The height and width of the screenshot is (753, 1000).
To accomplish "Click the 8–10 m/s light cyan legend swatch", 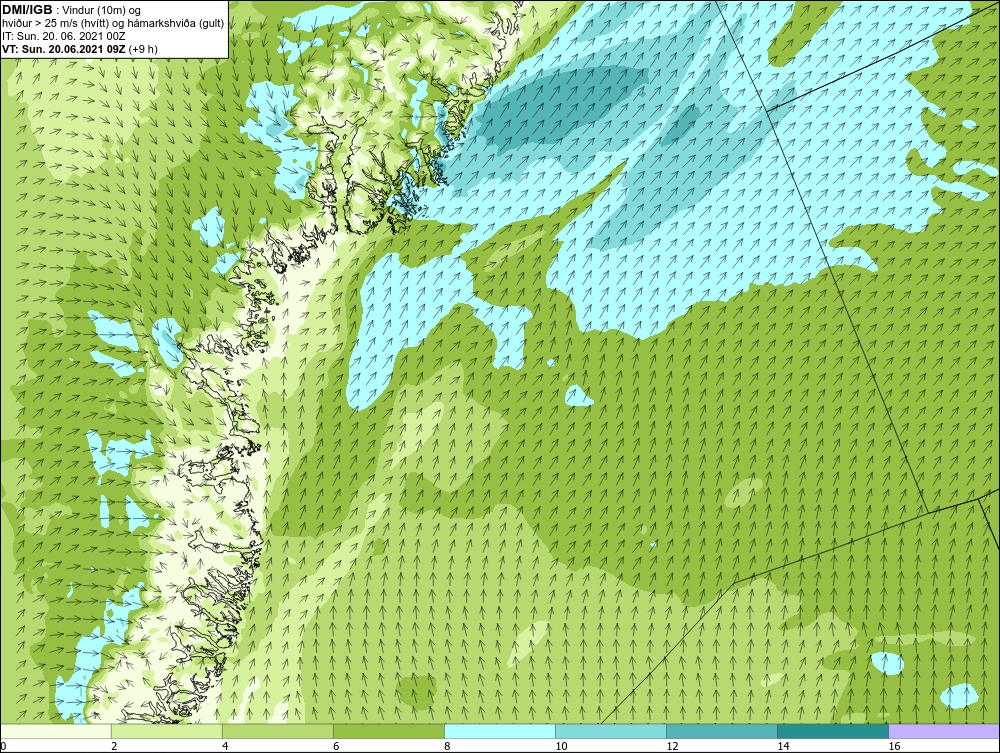I will (x=499, y=731).
